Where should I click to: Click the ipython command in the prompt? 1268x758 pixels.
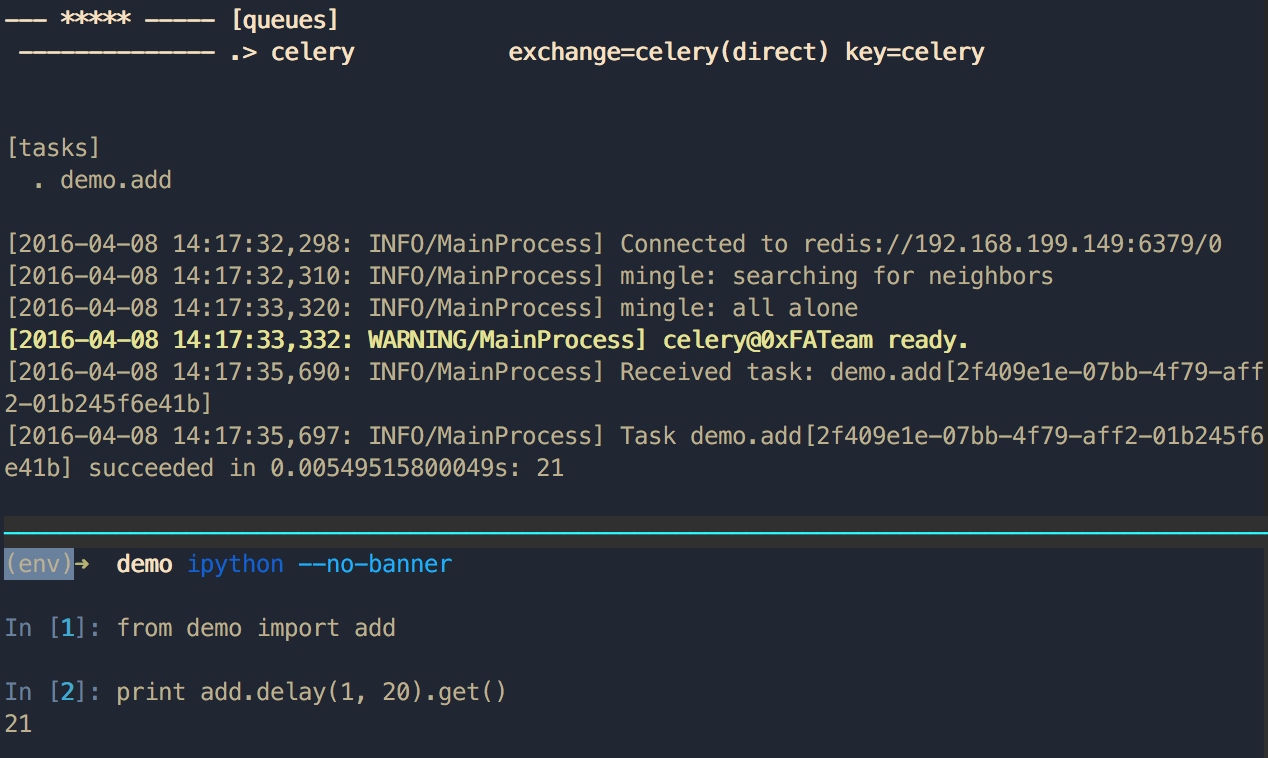pyautogui.click(x=235, y=564)
